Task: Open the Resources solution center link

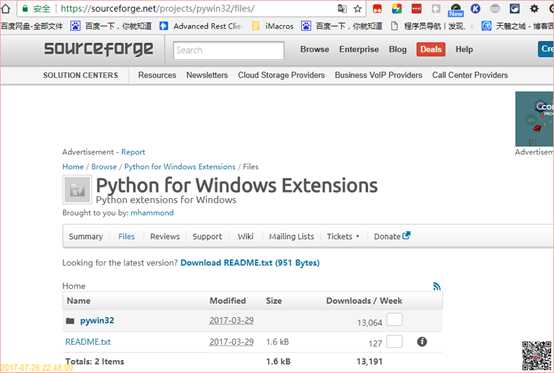Action: [157, 75]
